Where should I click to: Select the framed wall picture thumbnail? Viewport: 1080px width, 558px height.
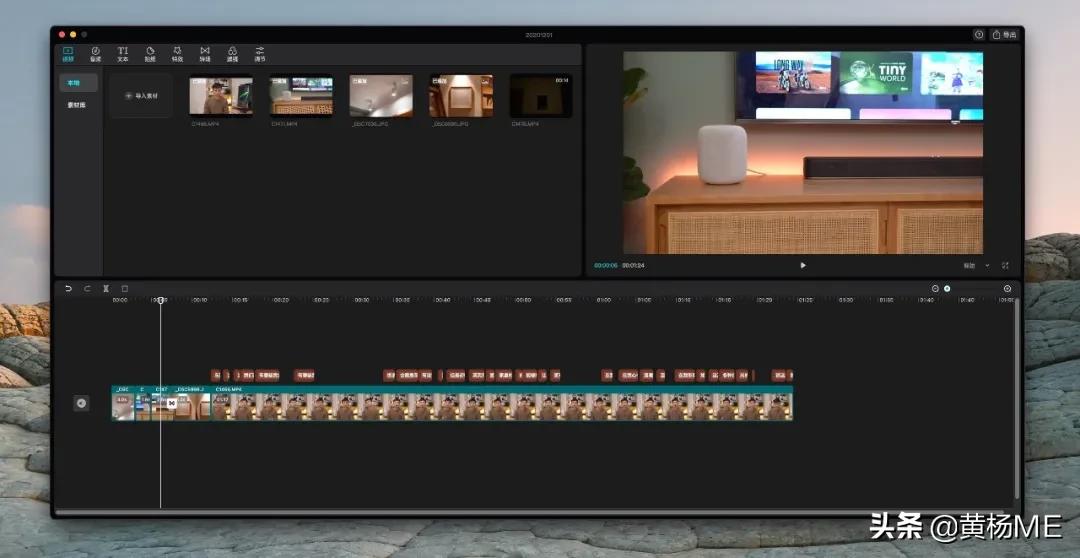461,96
